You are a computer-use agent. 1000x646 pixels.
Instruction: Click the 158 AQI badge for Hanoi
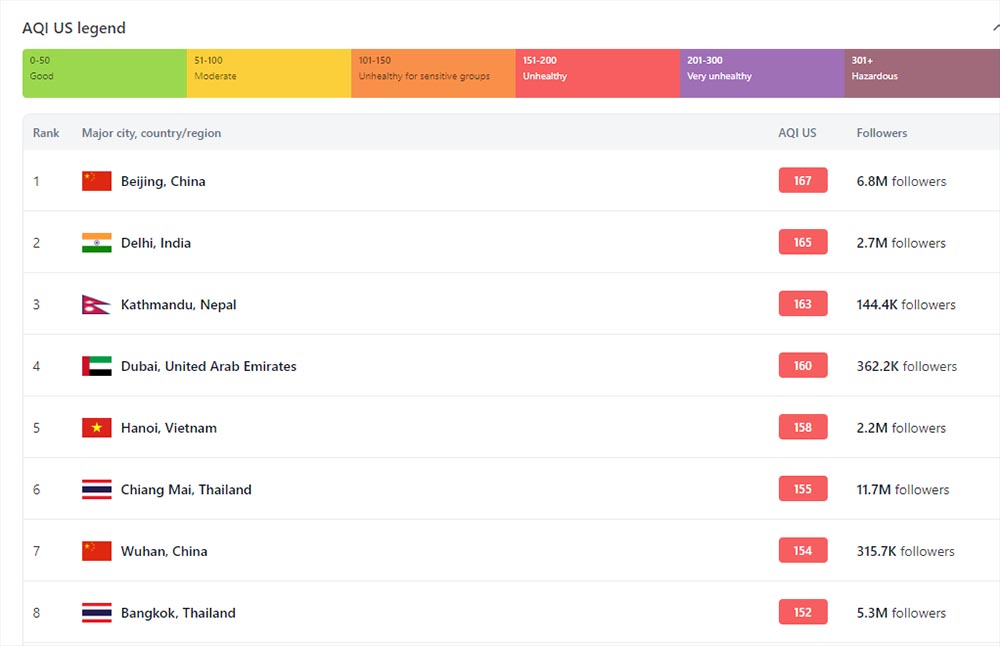coord(802,428)
